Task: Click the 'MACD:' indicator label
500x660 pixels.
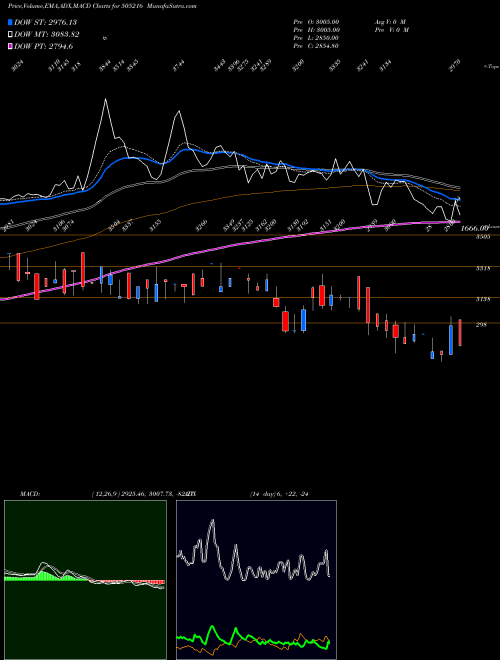Action: tap(30, 494)
